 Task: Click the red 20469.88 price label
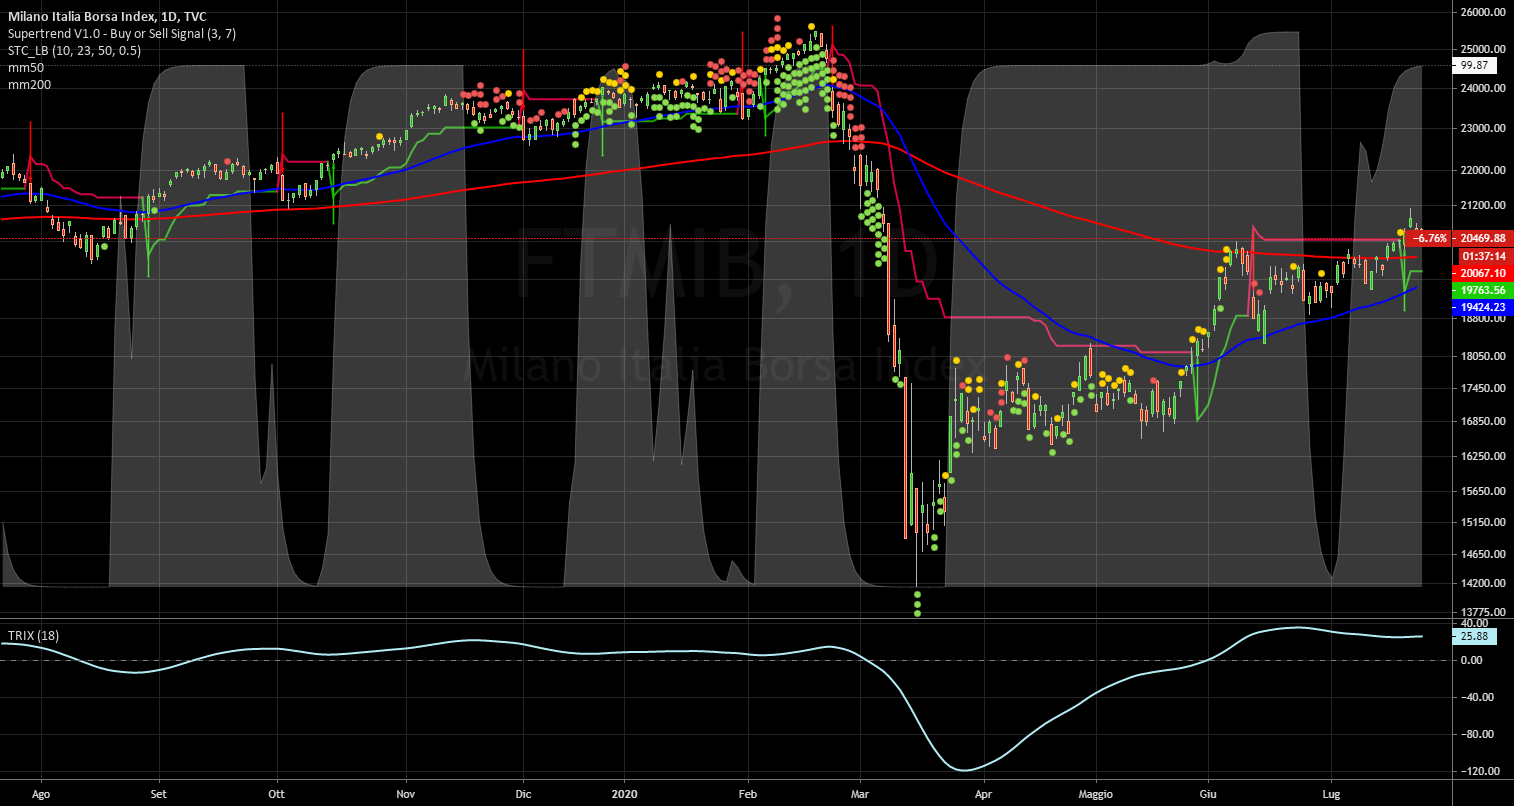1481,238
